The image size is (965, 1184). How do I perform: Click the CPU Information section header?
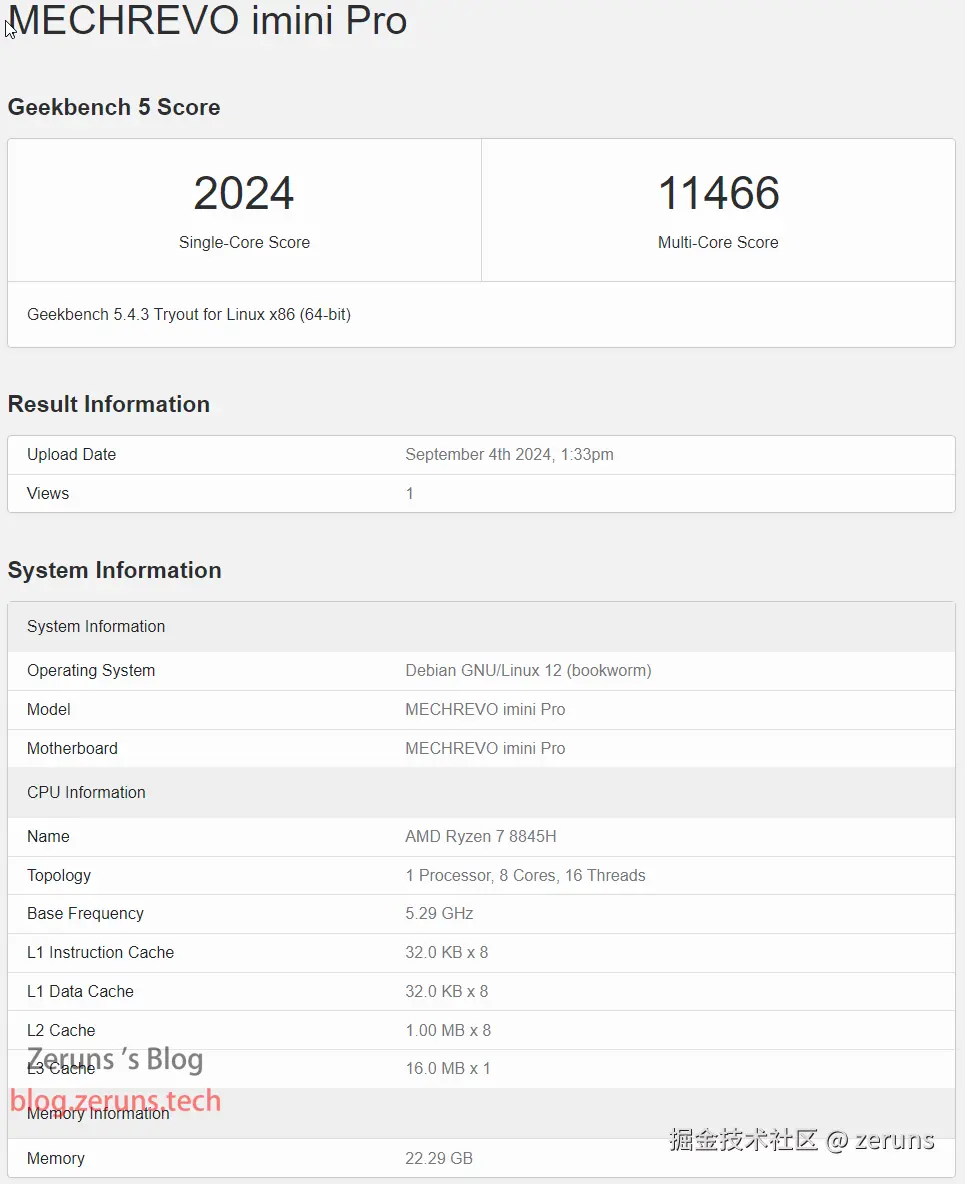(482, 793)
